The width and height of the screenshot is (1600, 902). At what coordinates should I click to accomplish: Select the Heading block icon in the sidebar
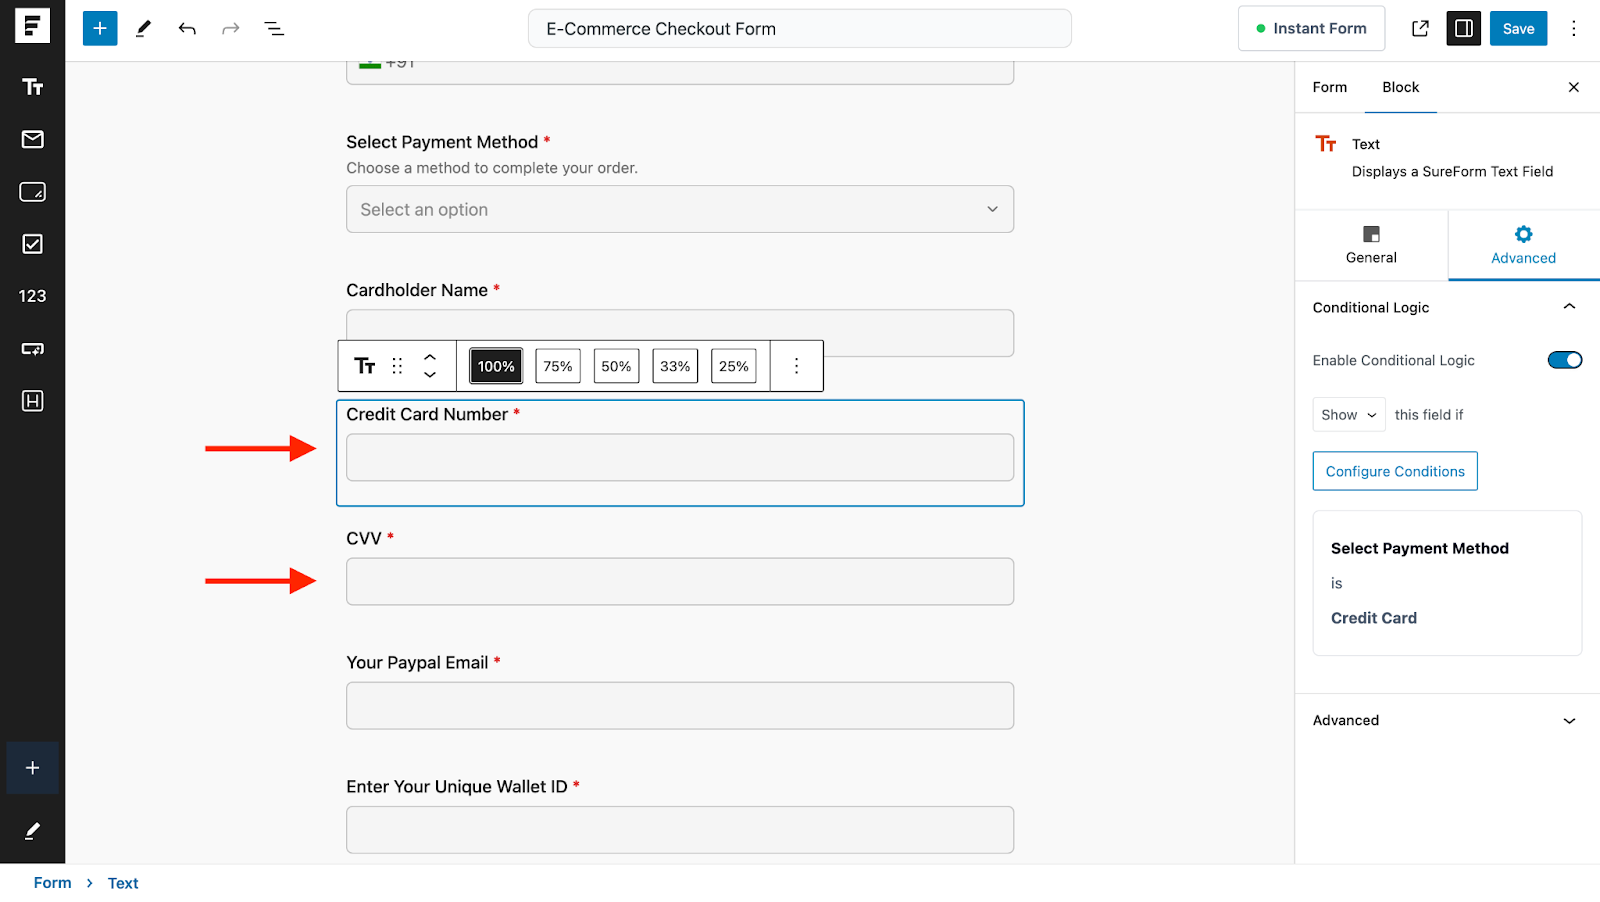33,400
